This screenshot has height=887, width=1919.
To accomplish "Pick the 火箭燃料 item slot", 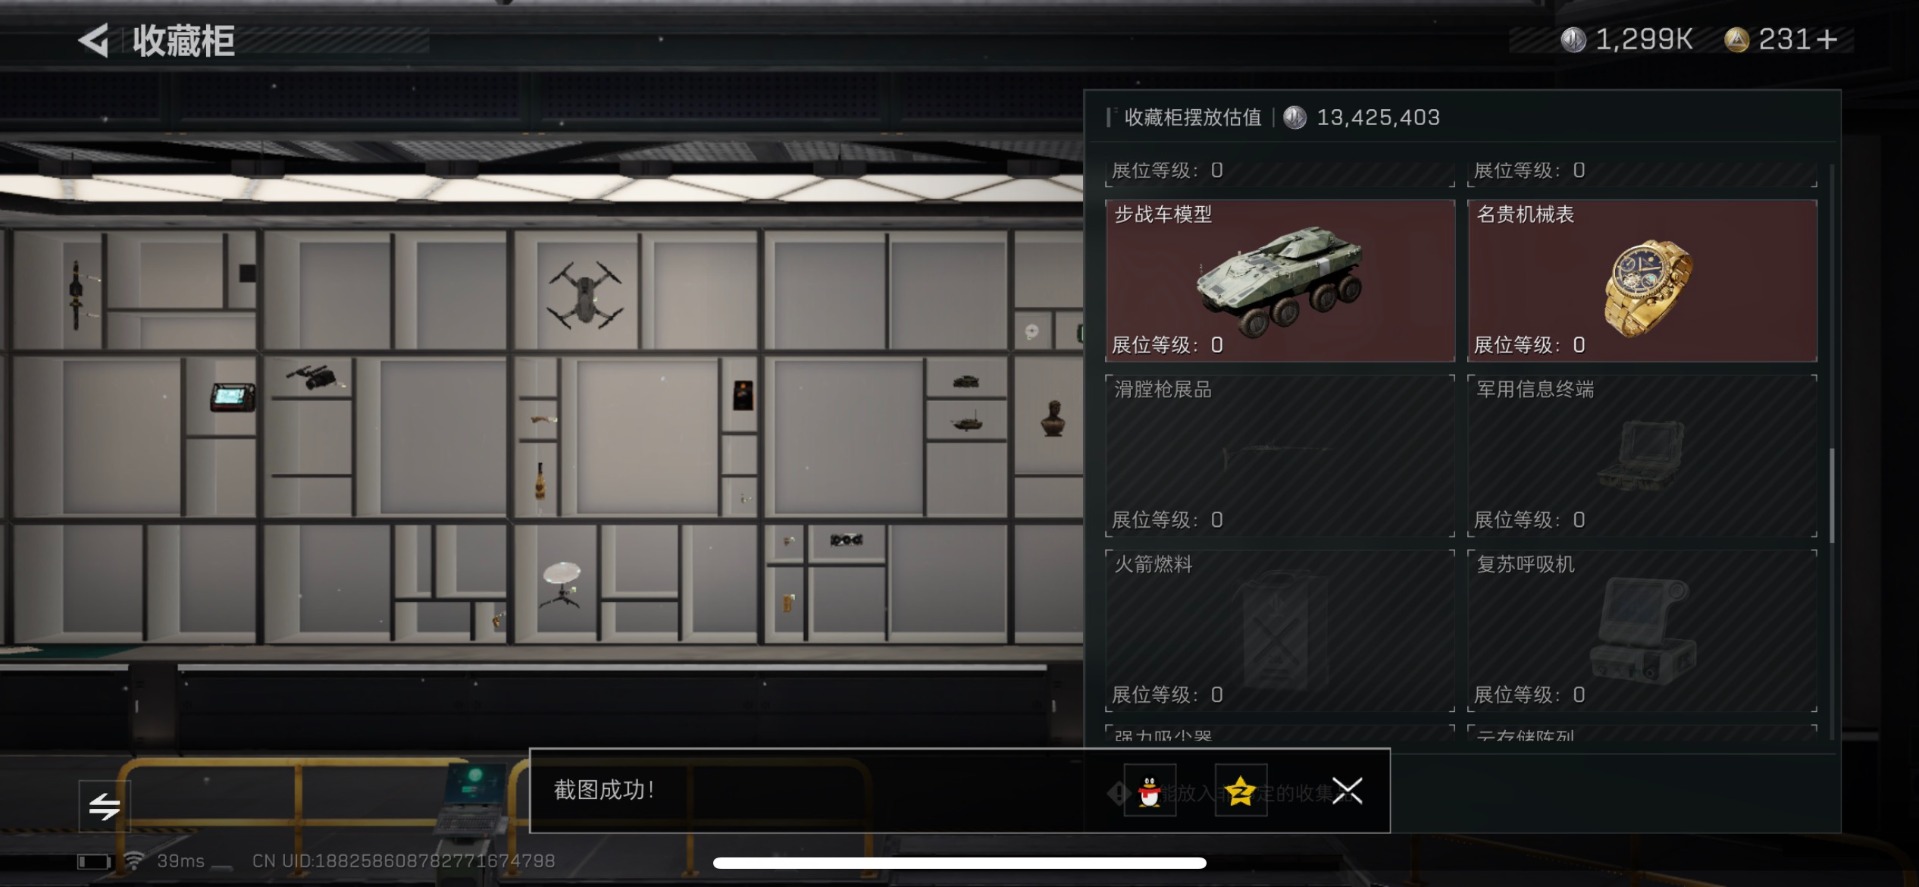I will pos(1280,631).
